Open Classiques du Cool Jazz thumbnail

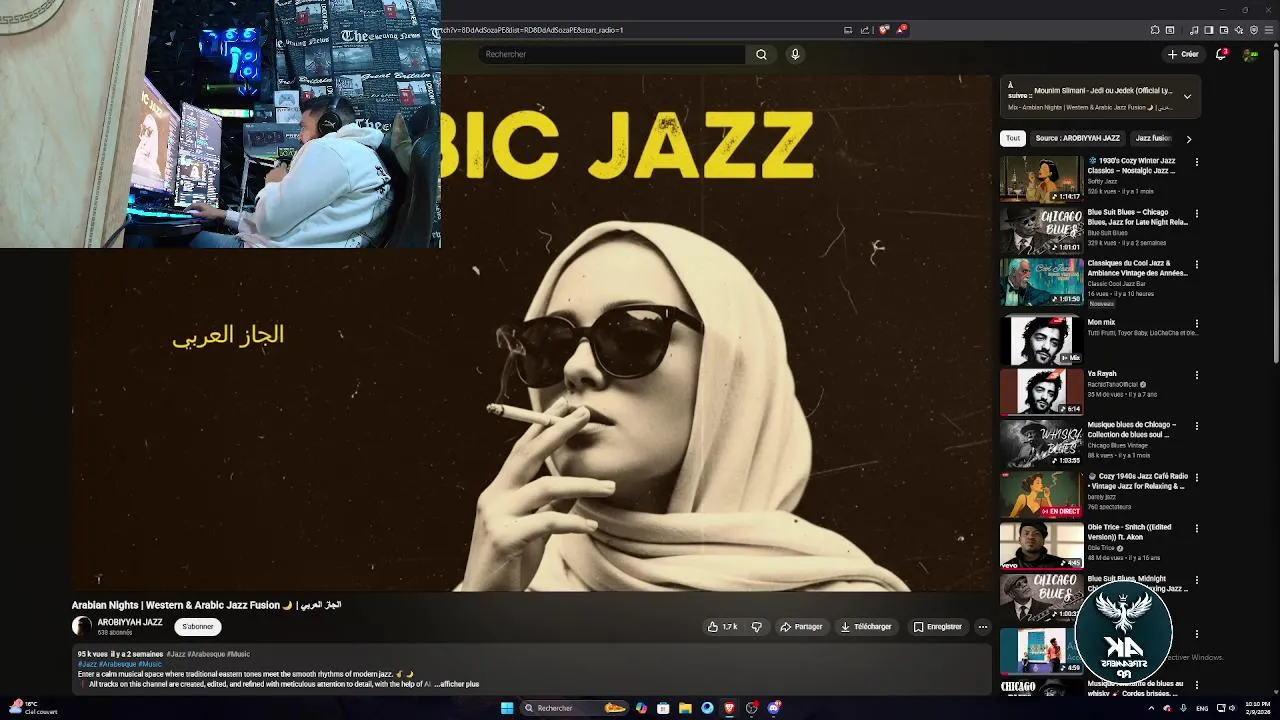(x=1041, y=281)
